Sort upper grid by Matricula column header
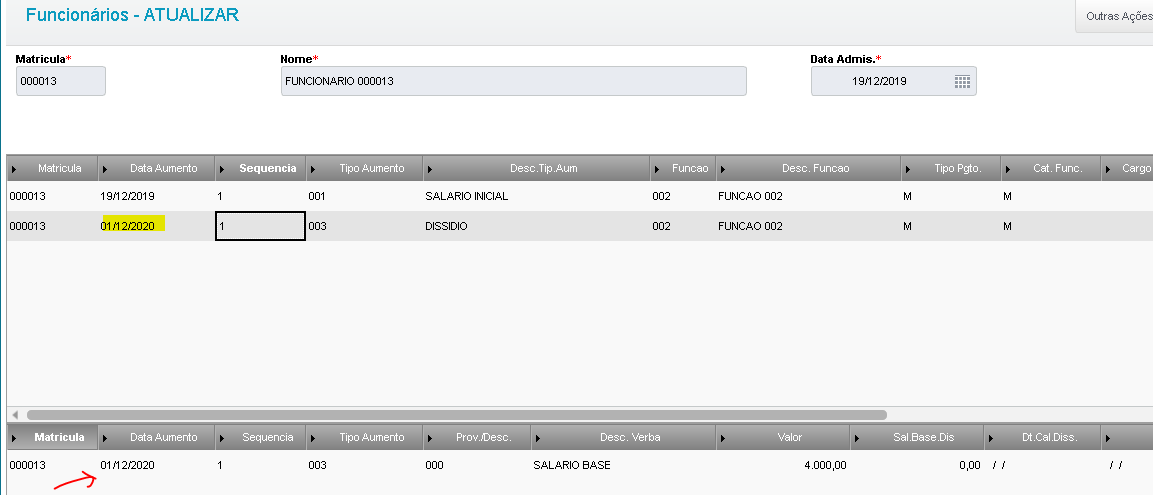The image size is (1153, 495). [52, 168]
